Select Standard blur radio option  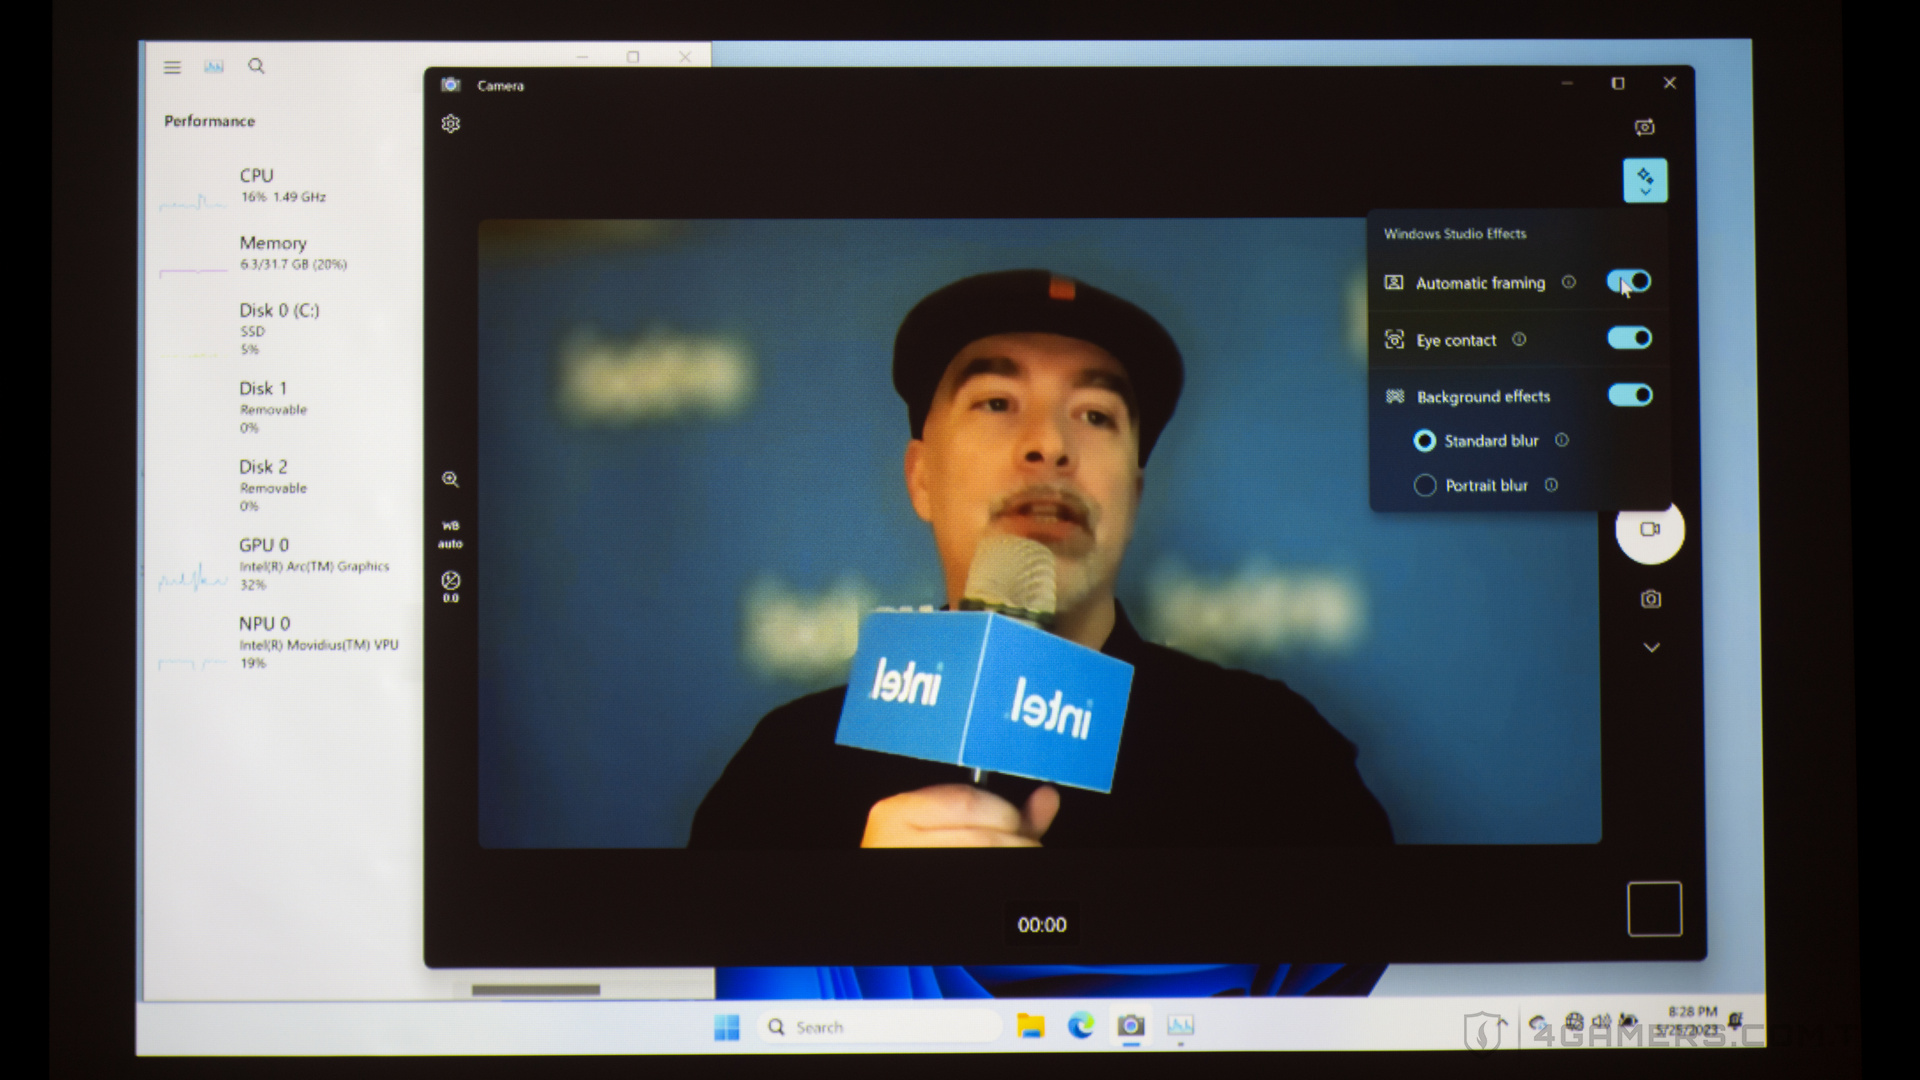(1425, 441)
